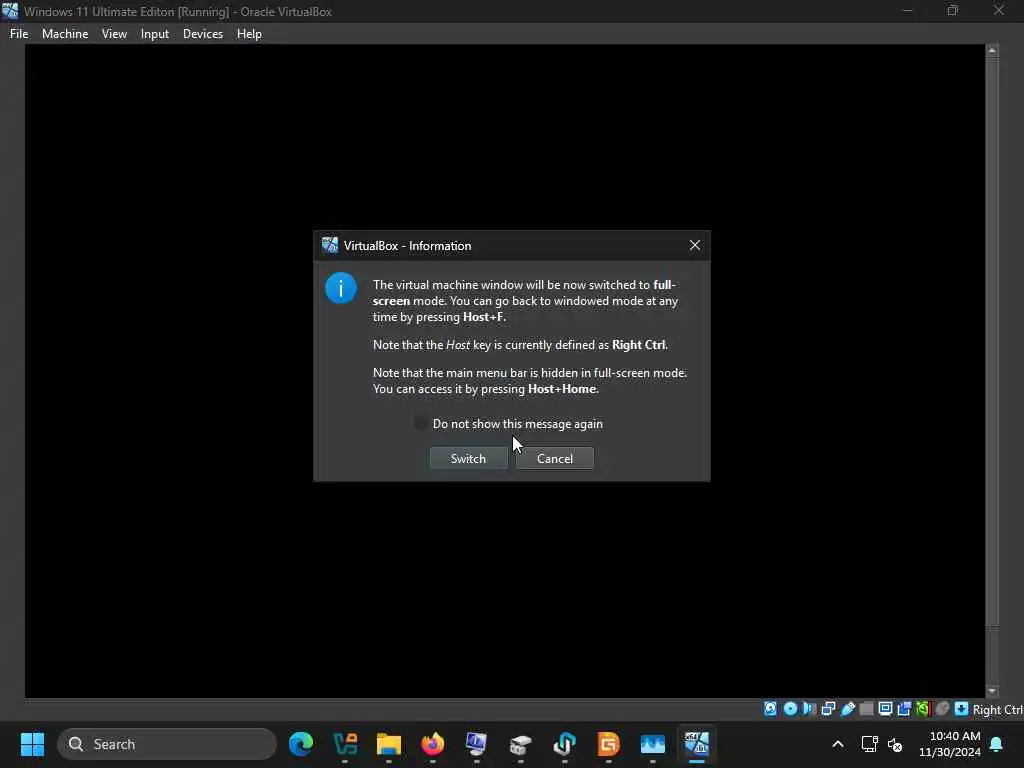
Task: Click the Cancel button
Action: (554, 458)
